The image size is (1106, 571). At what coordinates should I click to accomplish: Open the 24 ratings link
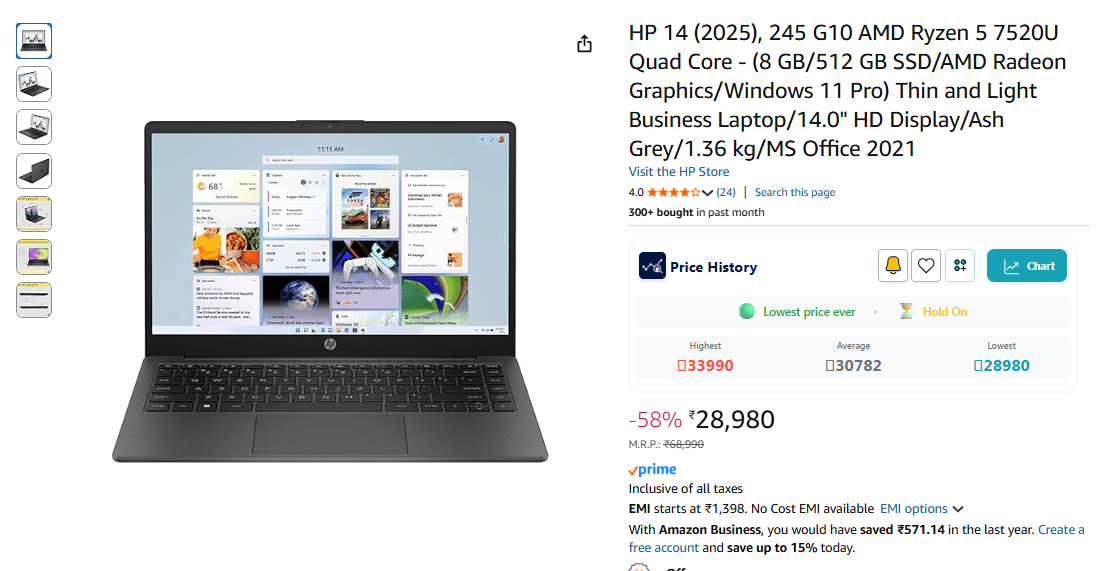(x=726, y=192)
